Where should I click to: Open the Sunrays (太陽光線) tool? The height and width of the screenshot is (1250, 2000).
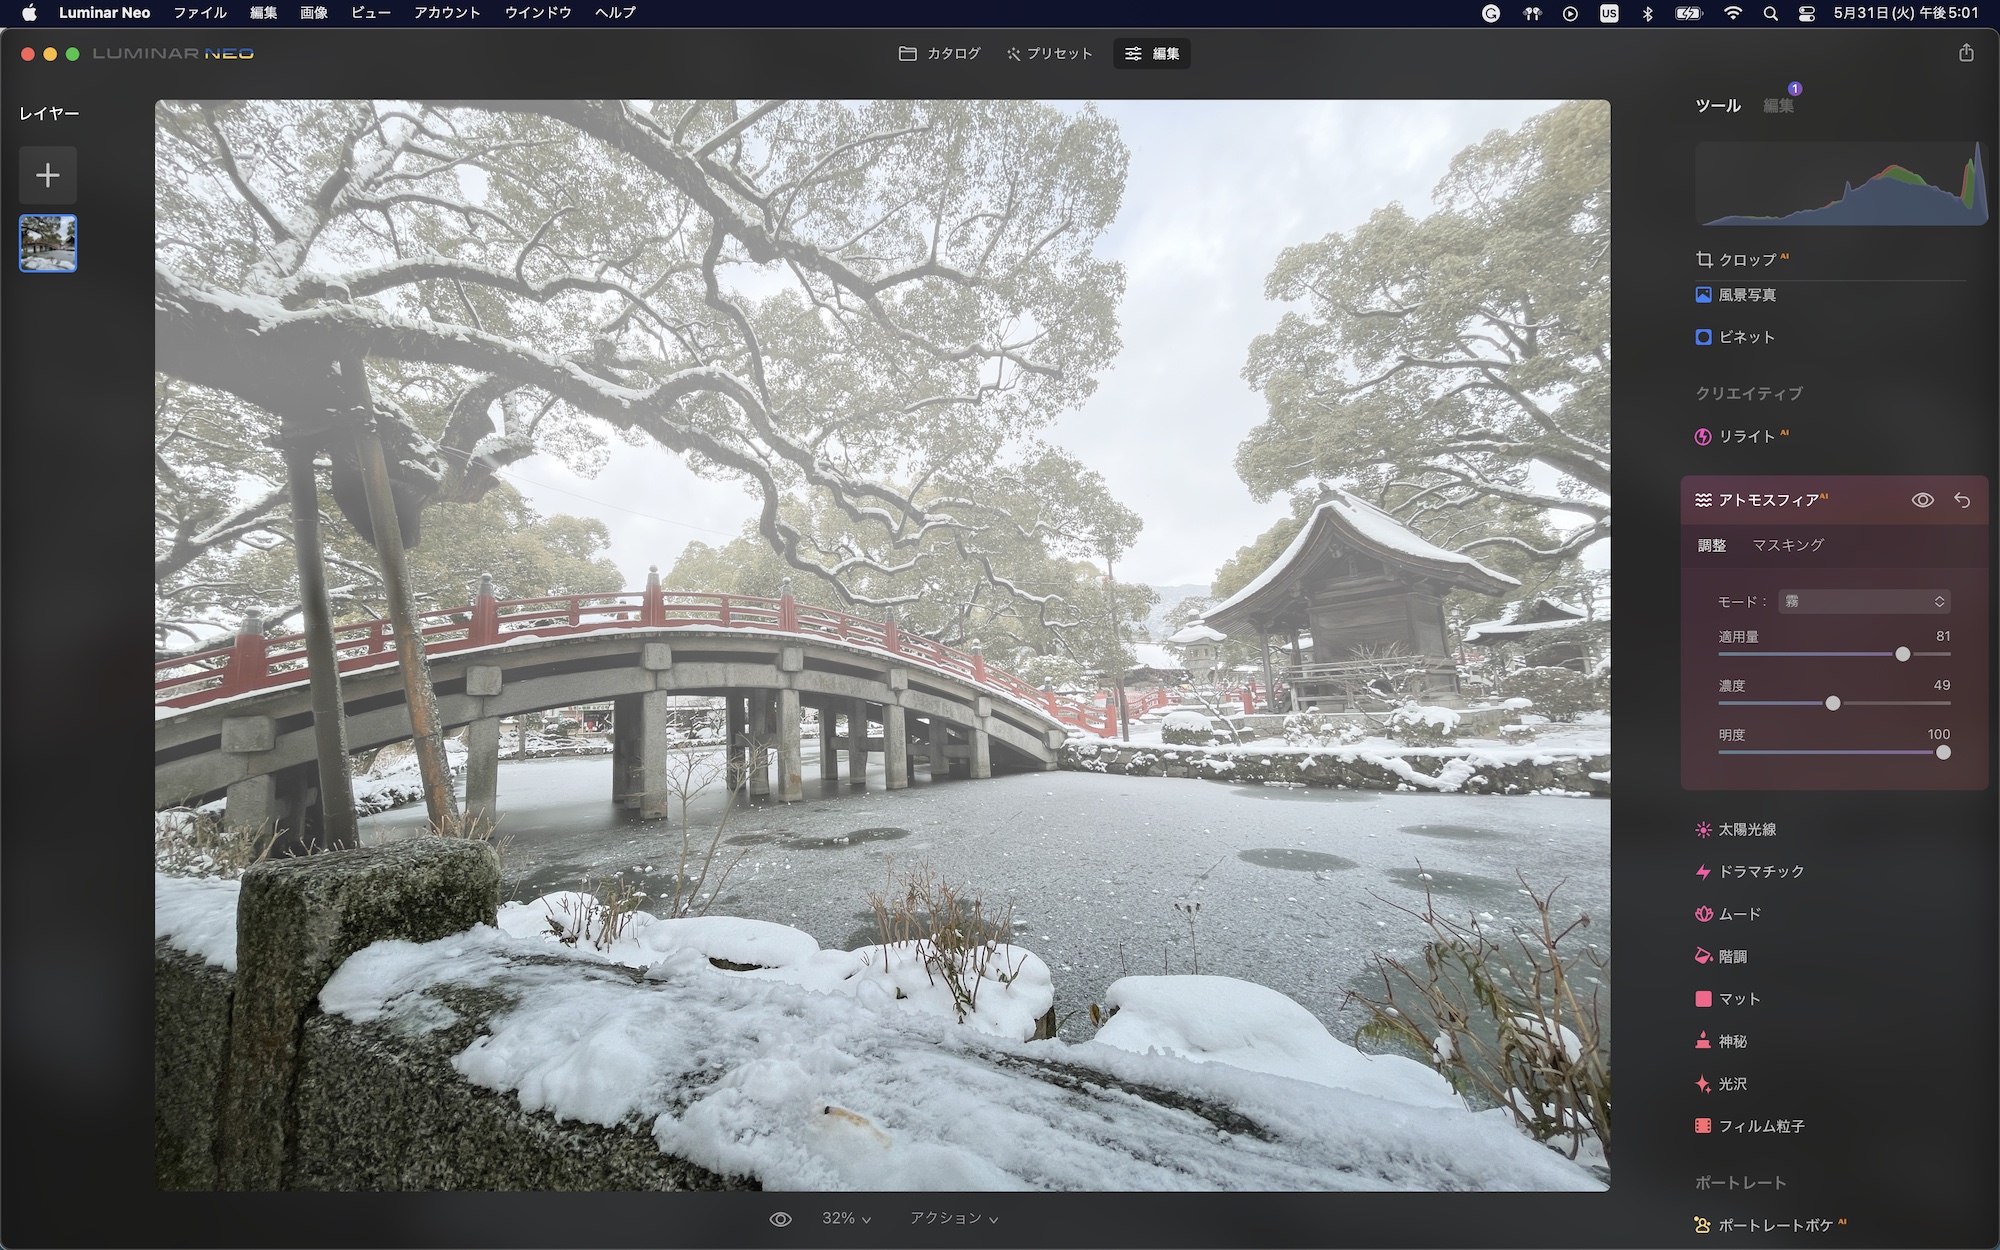[1746, 830]
